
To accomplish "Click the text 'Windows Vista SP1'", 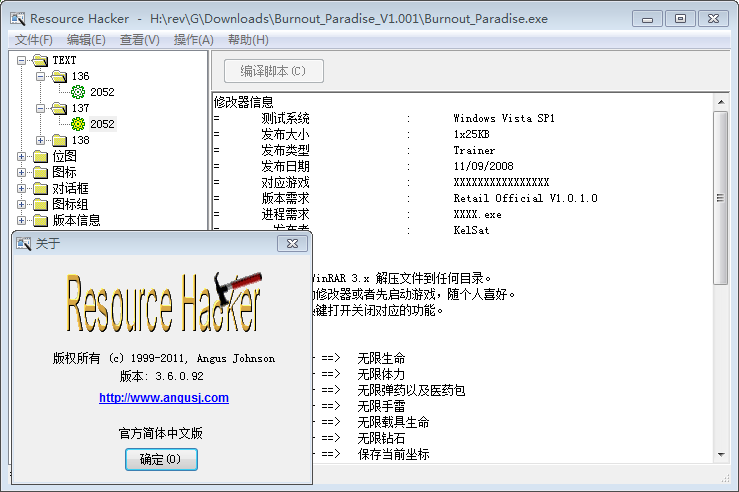I will coord(504,118).
